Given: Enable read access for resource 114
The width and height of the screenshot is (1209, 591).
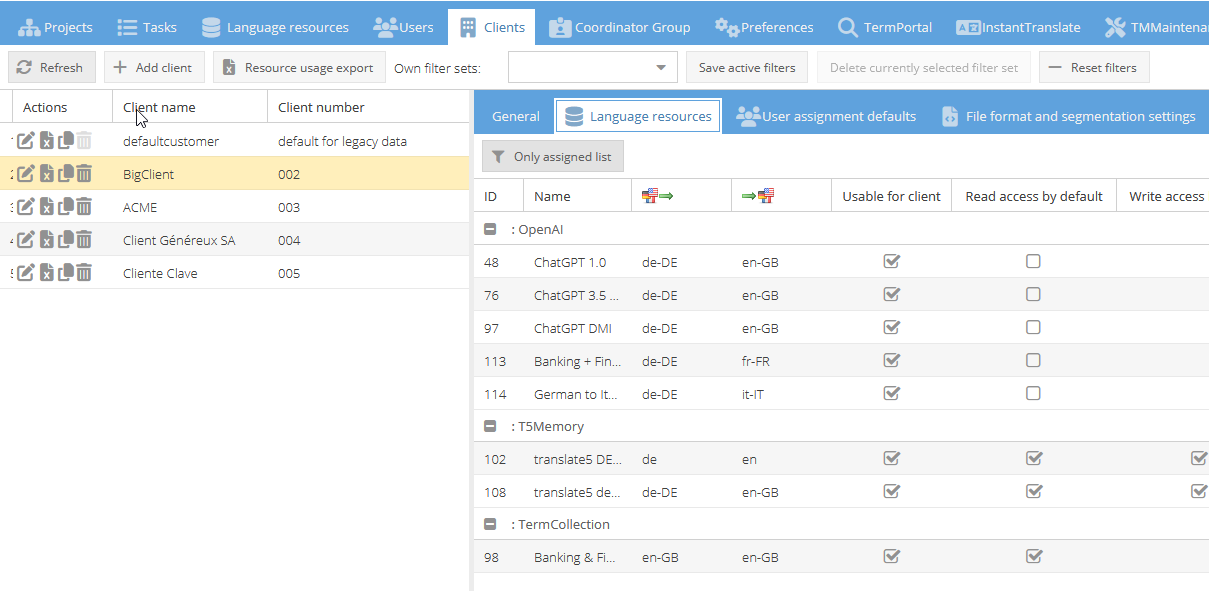Looking at the screenshot, I should pos(1034,393).
